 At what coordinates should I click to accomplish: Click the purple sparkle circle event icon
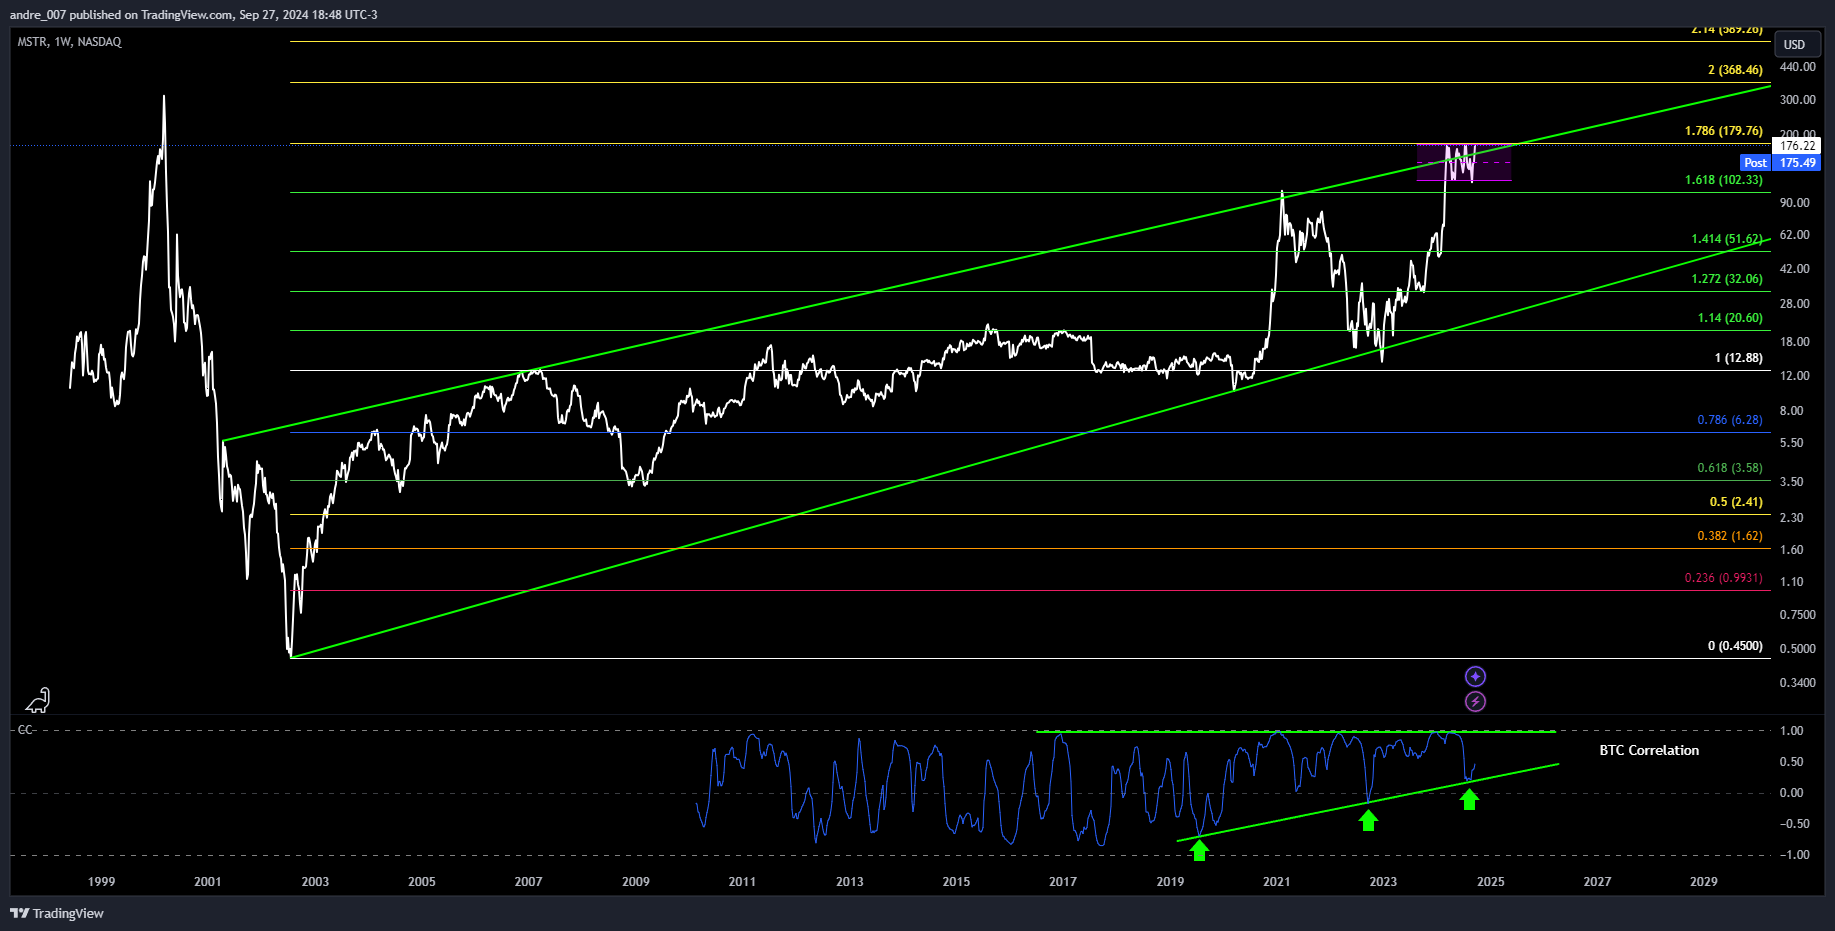click(1475, 677)
